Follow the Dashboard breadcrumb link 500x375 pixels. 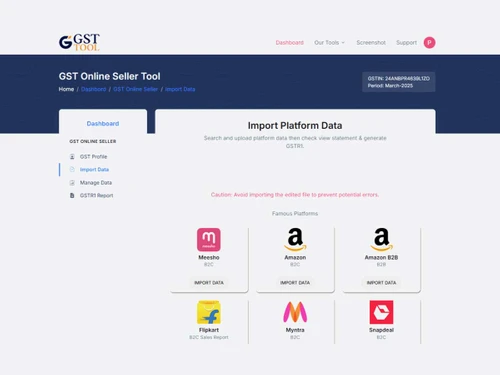(x=94, y=89)
